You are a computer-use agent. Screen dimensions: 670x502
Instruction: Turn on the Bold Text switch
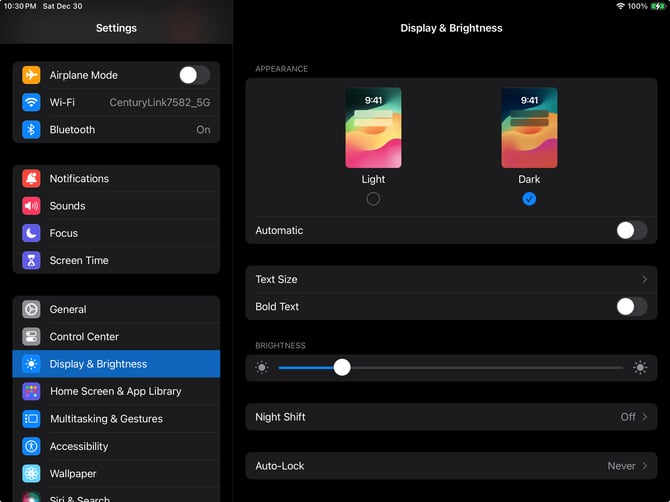pos(631,307)
